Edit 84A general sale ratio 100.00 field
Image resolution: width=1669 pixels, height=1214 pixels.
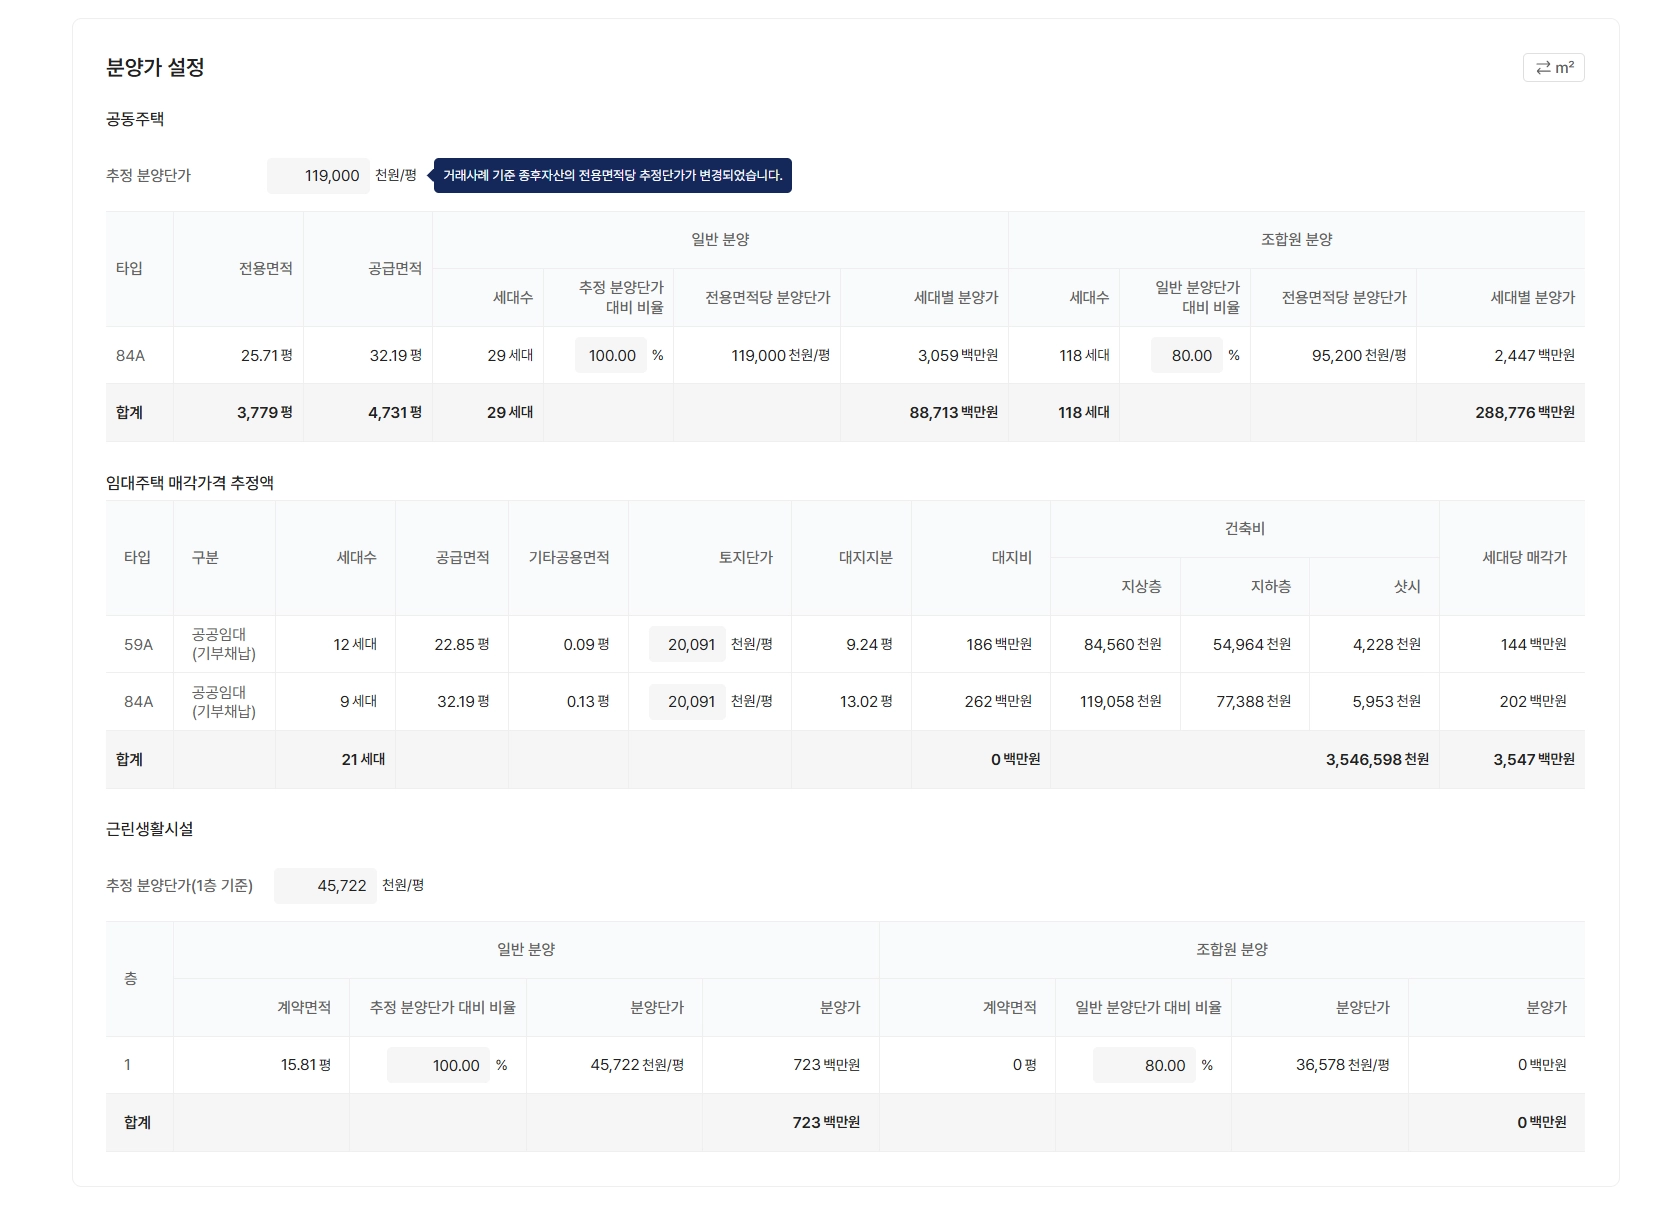[610, 355]
